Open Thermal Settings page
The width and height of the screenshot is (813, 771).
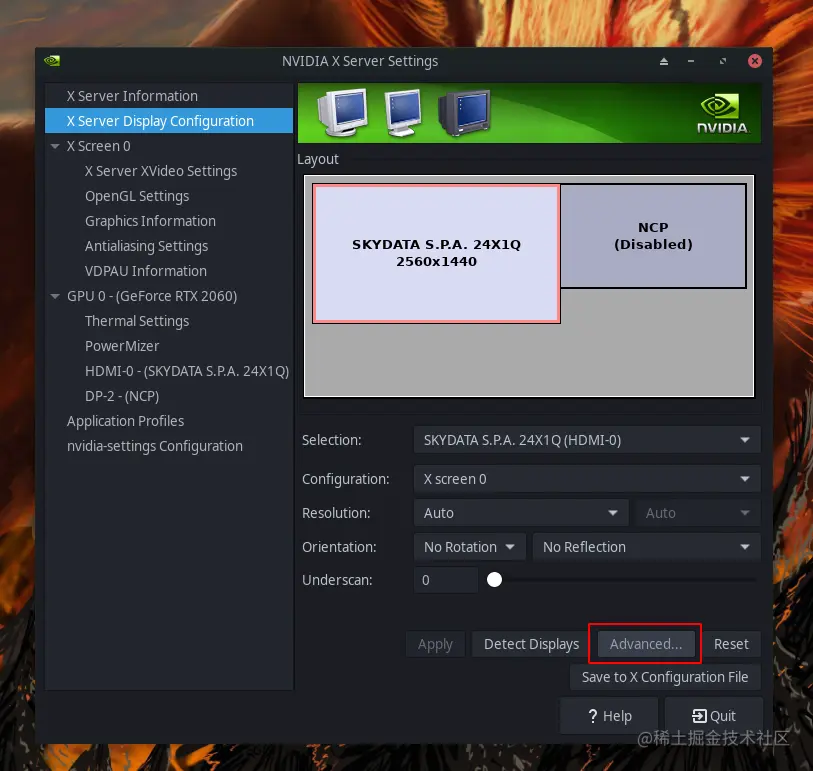tap(169, 321)
